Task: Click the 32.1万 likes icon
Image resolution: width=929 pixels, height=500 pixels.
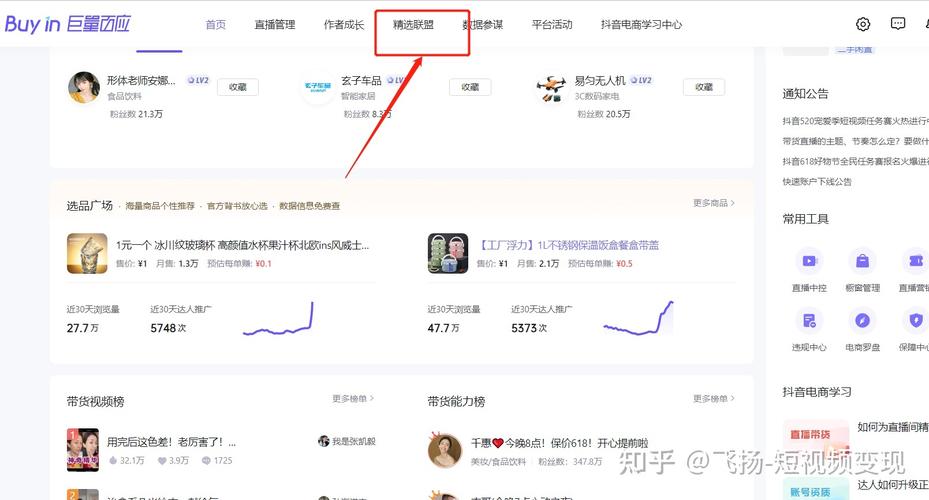Action: 113,460
